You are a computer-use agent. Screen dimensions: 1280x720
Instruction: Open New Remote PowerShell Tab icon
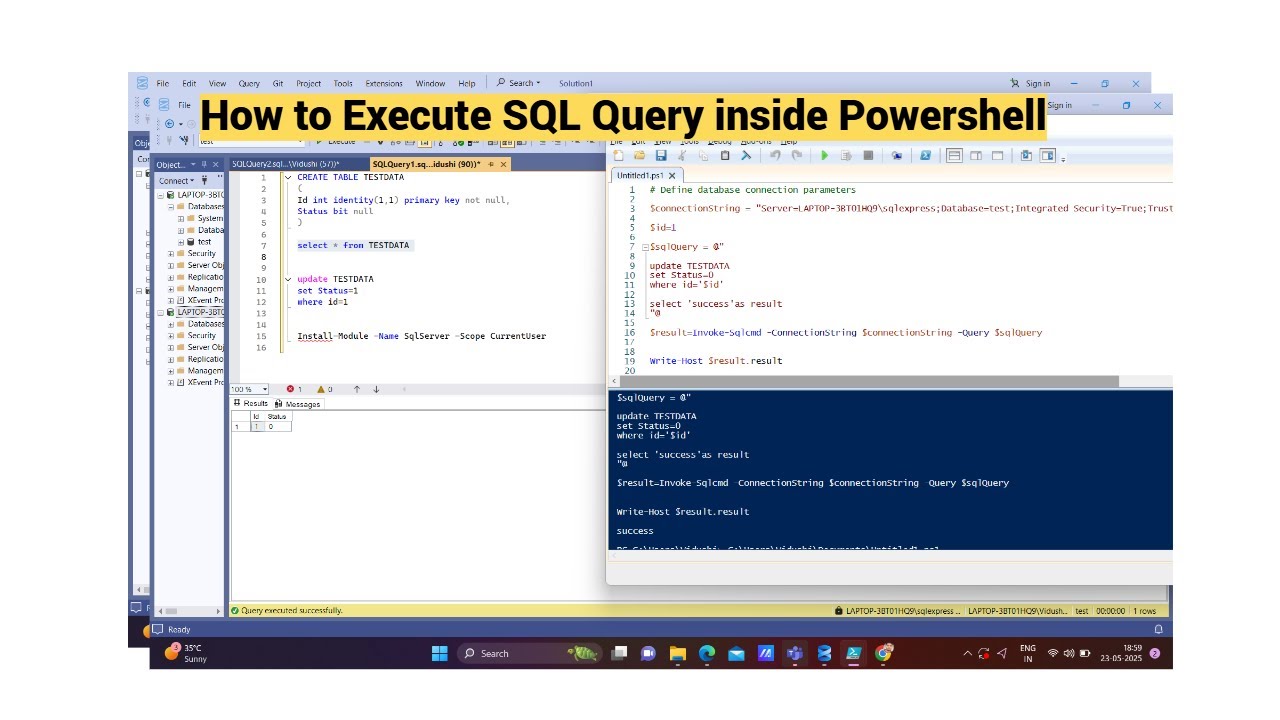coord(897,155)
